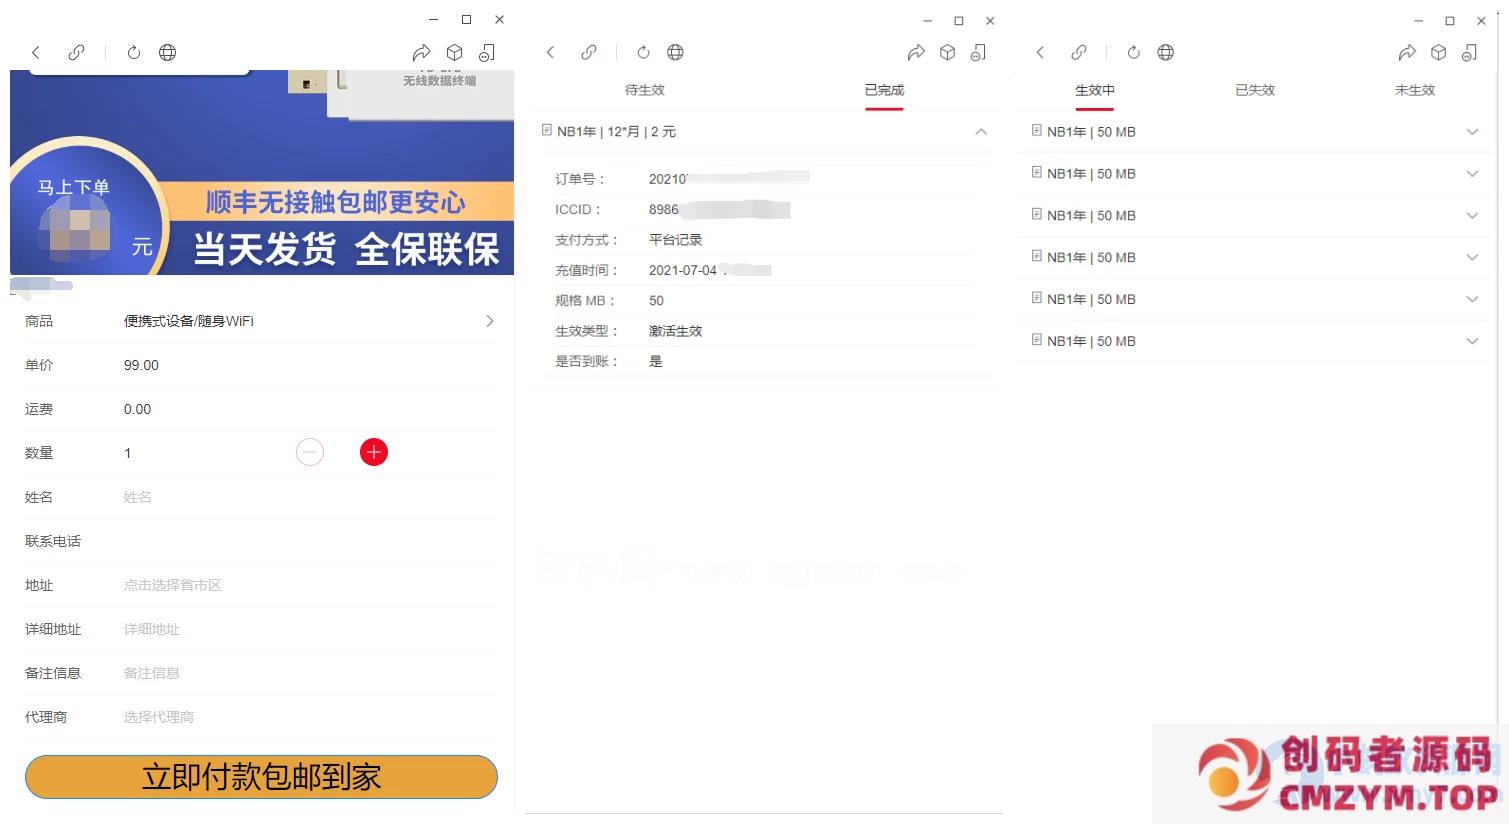Viewport: 1509px width, 824px height.
Task: Expand the last NB1年 | 50 MB package
Action: 1471,341
